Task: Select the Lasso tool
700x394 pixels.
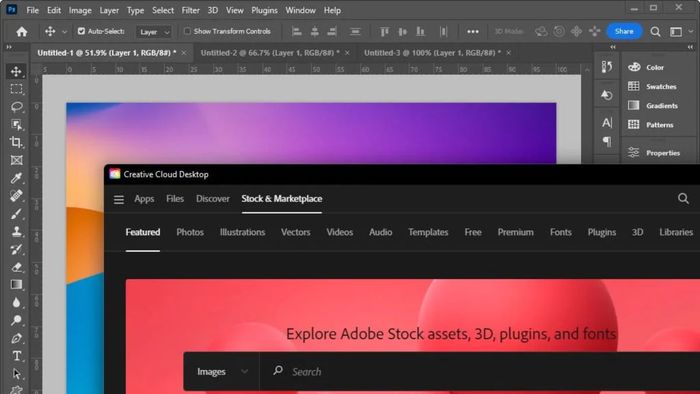Action: coord(17,107)
